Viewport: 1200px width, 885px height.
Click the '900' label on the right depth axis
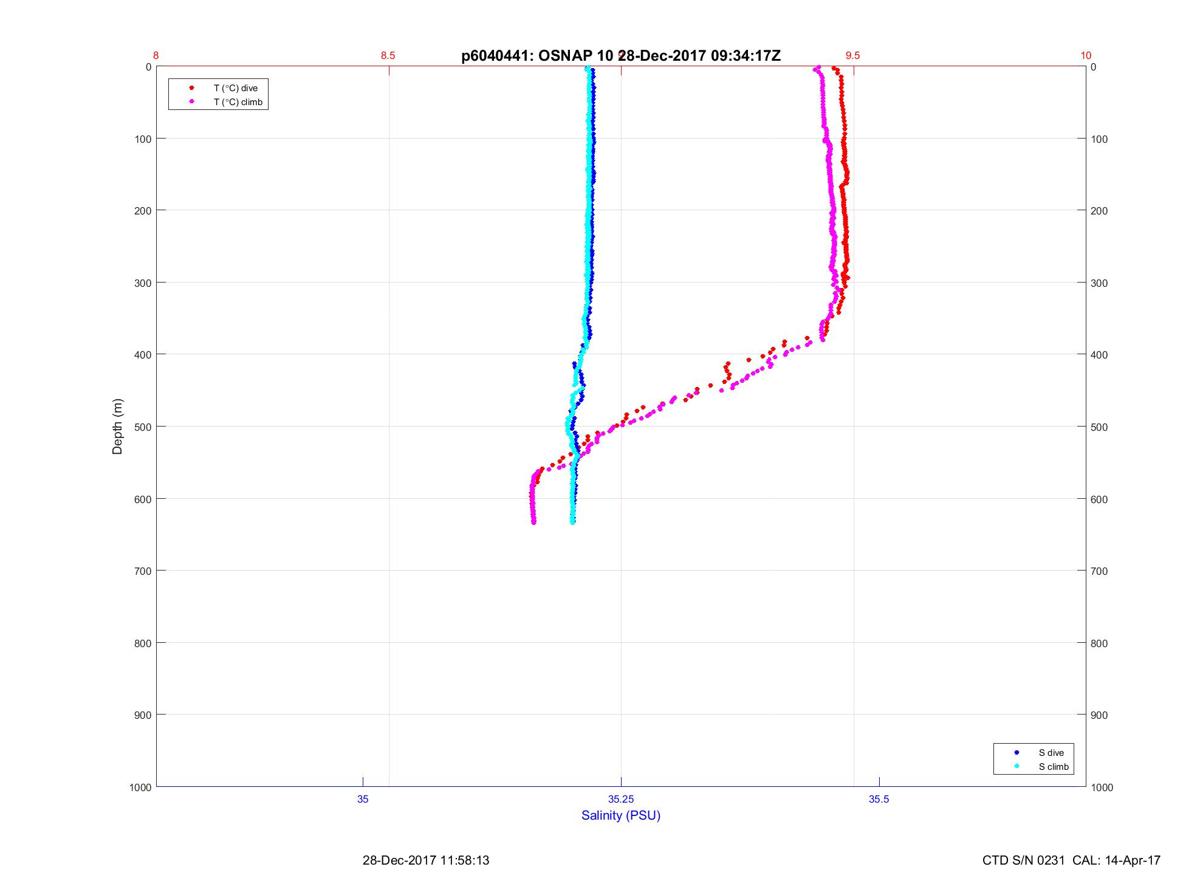pyautogui.click(x=1100, y=715)
